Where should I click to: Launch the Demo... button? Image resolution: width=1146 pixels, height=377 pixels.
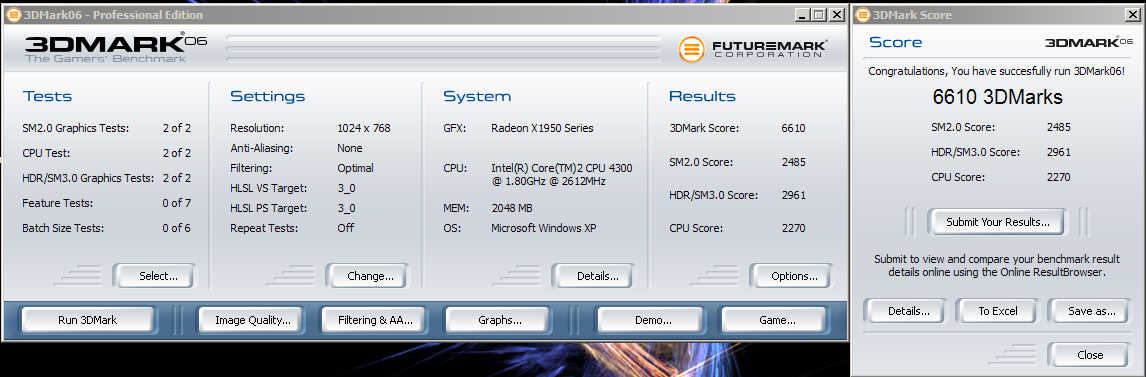click(649, 320)
